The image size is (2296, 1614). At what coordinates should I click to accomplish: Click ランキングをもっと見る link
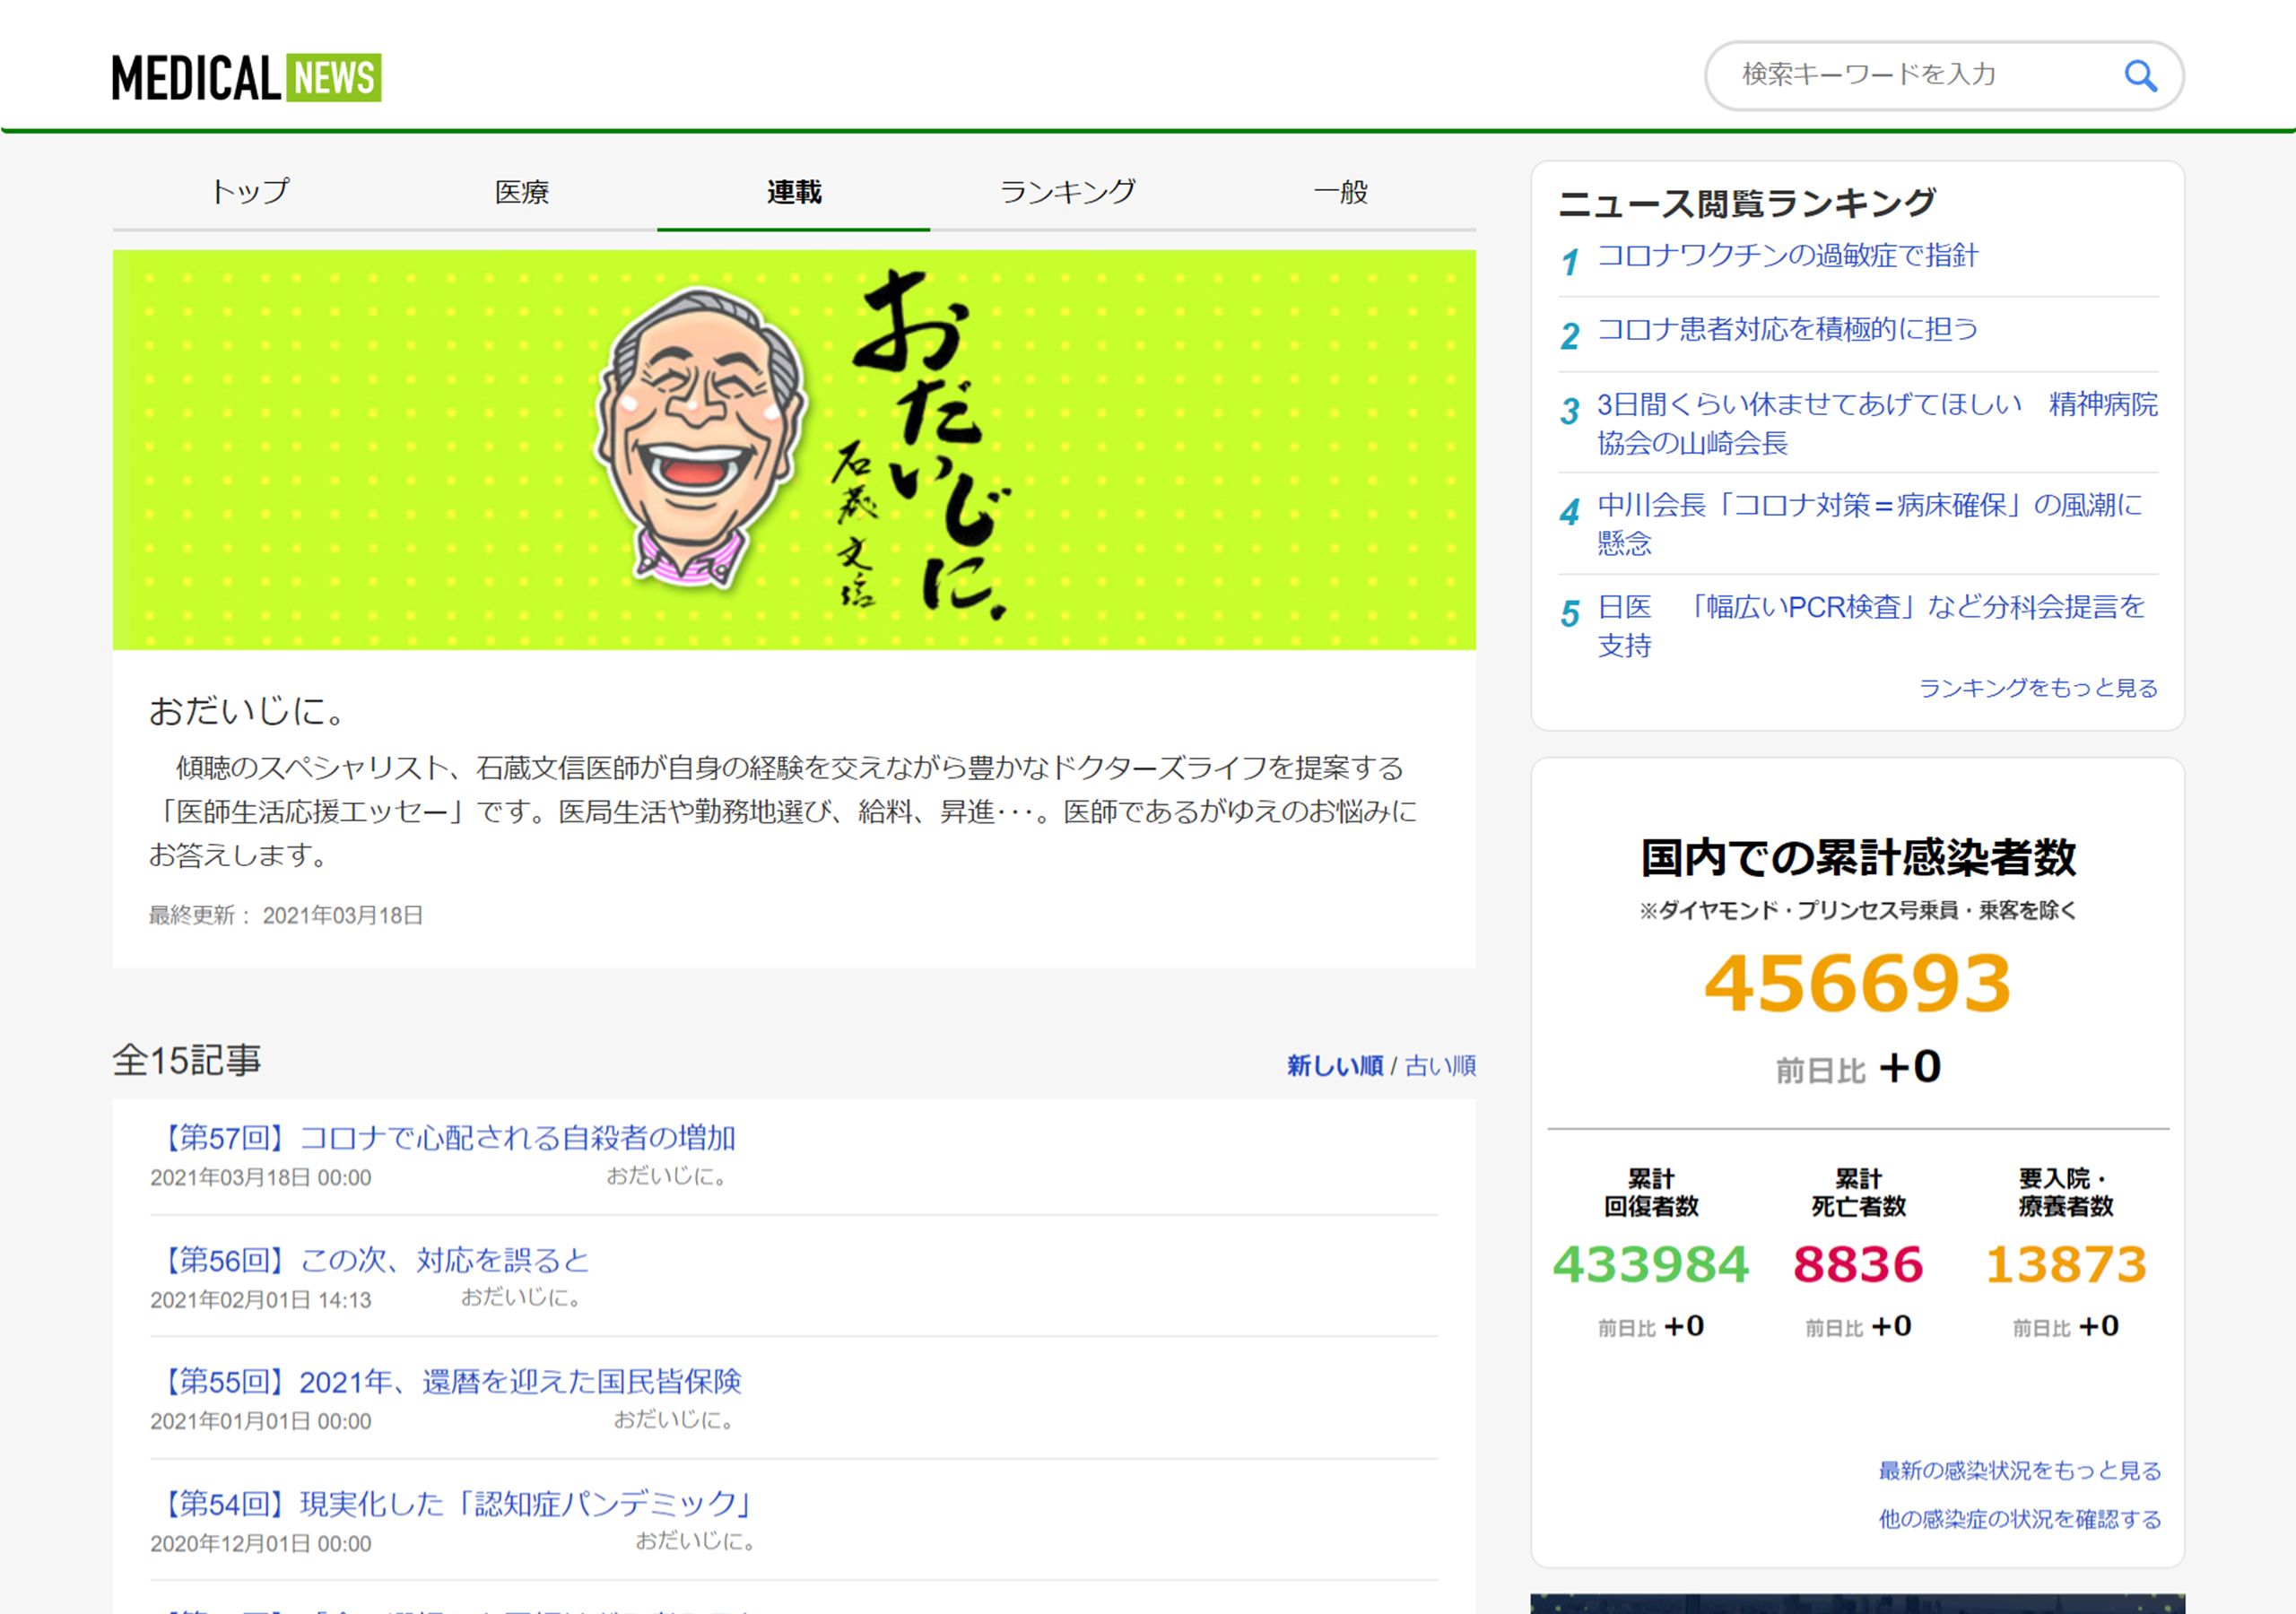(2038, 688)
